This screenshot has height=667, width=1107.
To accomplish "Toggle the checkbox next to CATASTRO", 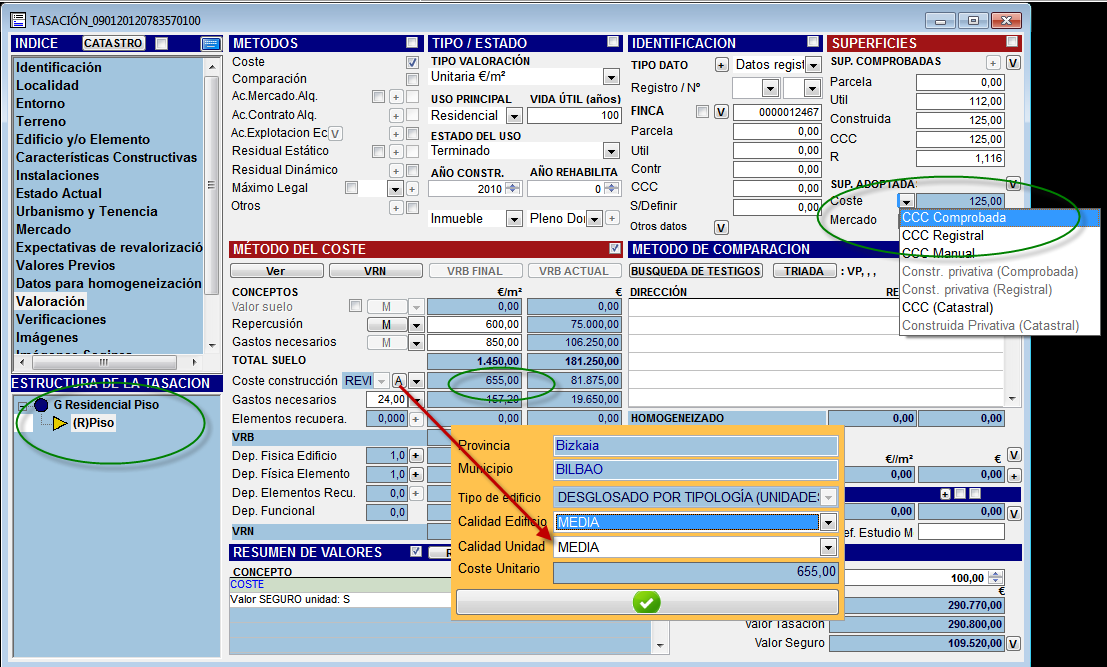I will 162,44.
